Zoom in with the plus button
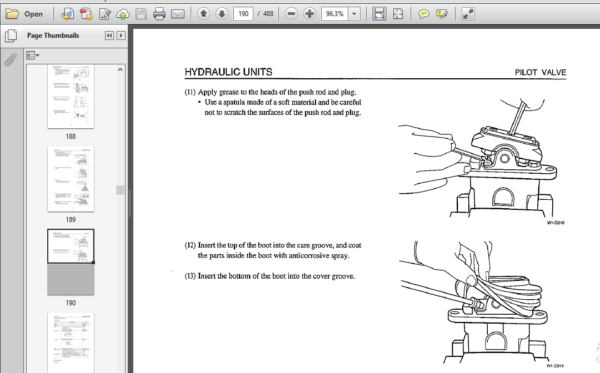Image resolution: width=600 pixels, height=373 pixels. pos(309,14)
